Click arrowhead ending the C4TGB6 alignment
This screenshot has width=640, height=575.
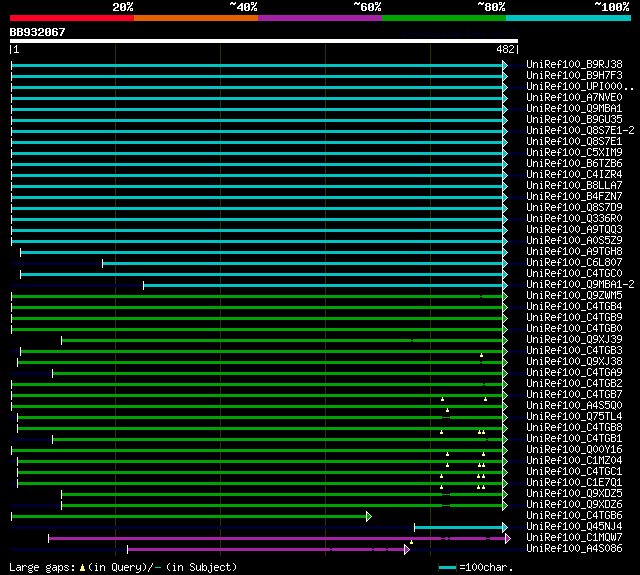[369, 517]
